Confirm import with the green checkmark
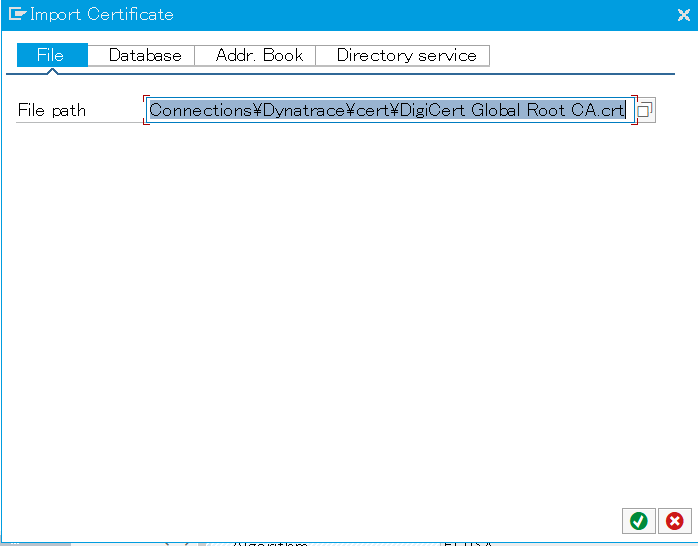698x546 pixels. (638, 521)
